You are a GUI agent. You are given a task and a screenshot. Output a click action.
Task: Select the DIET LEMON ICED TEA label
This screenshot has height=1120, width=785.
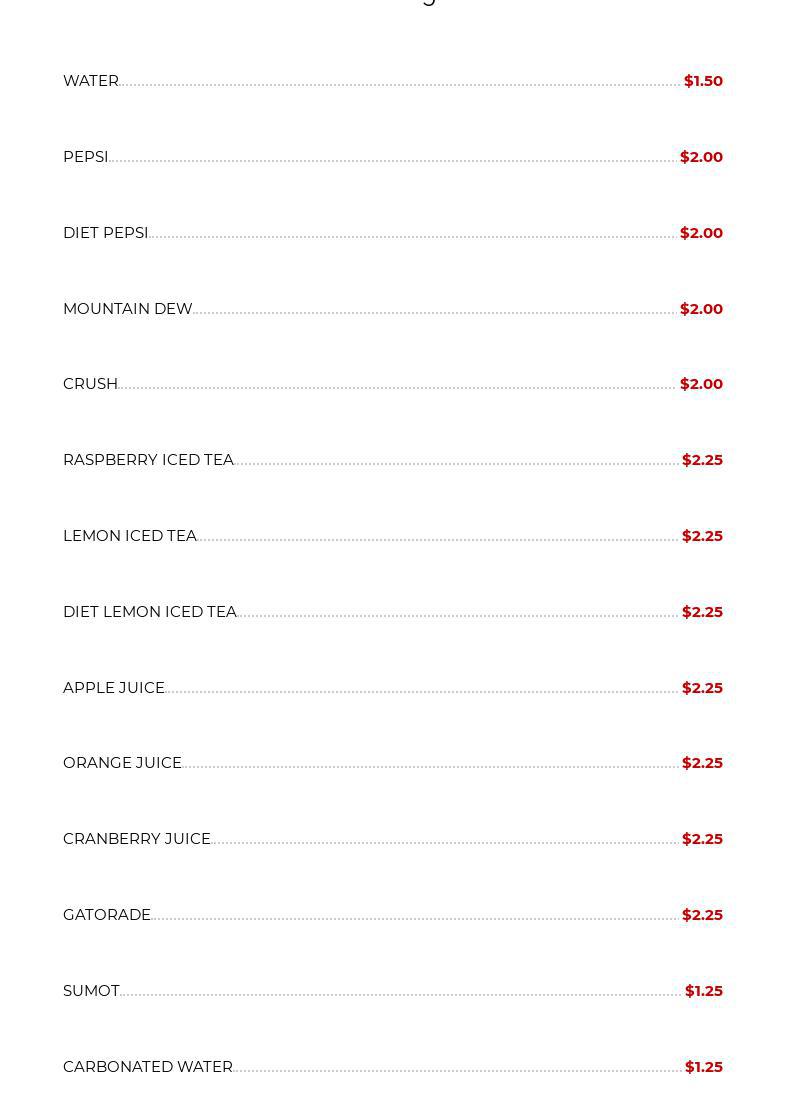click(149, 612)
